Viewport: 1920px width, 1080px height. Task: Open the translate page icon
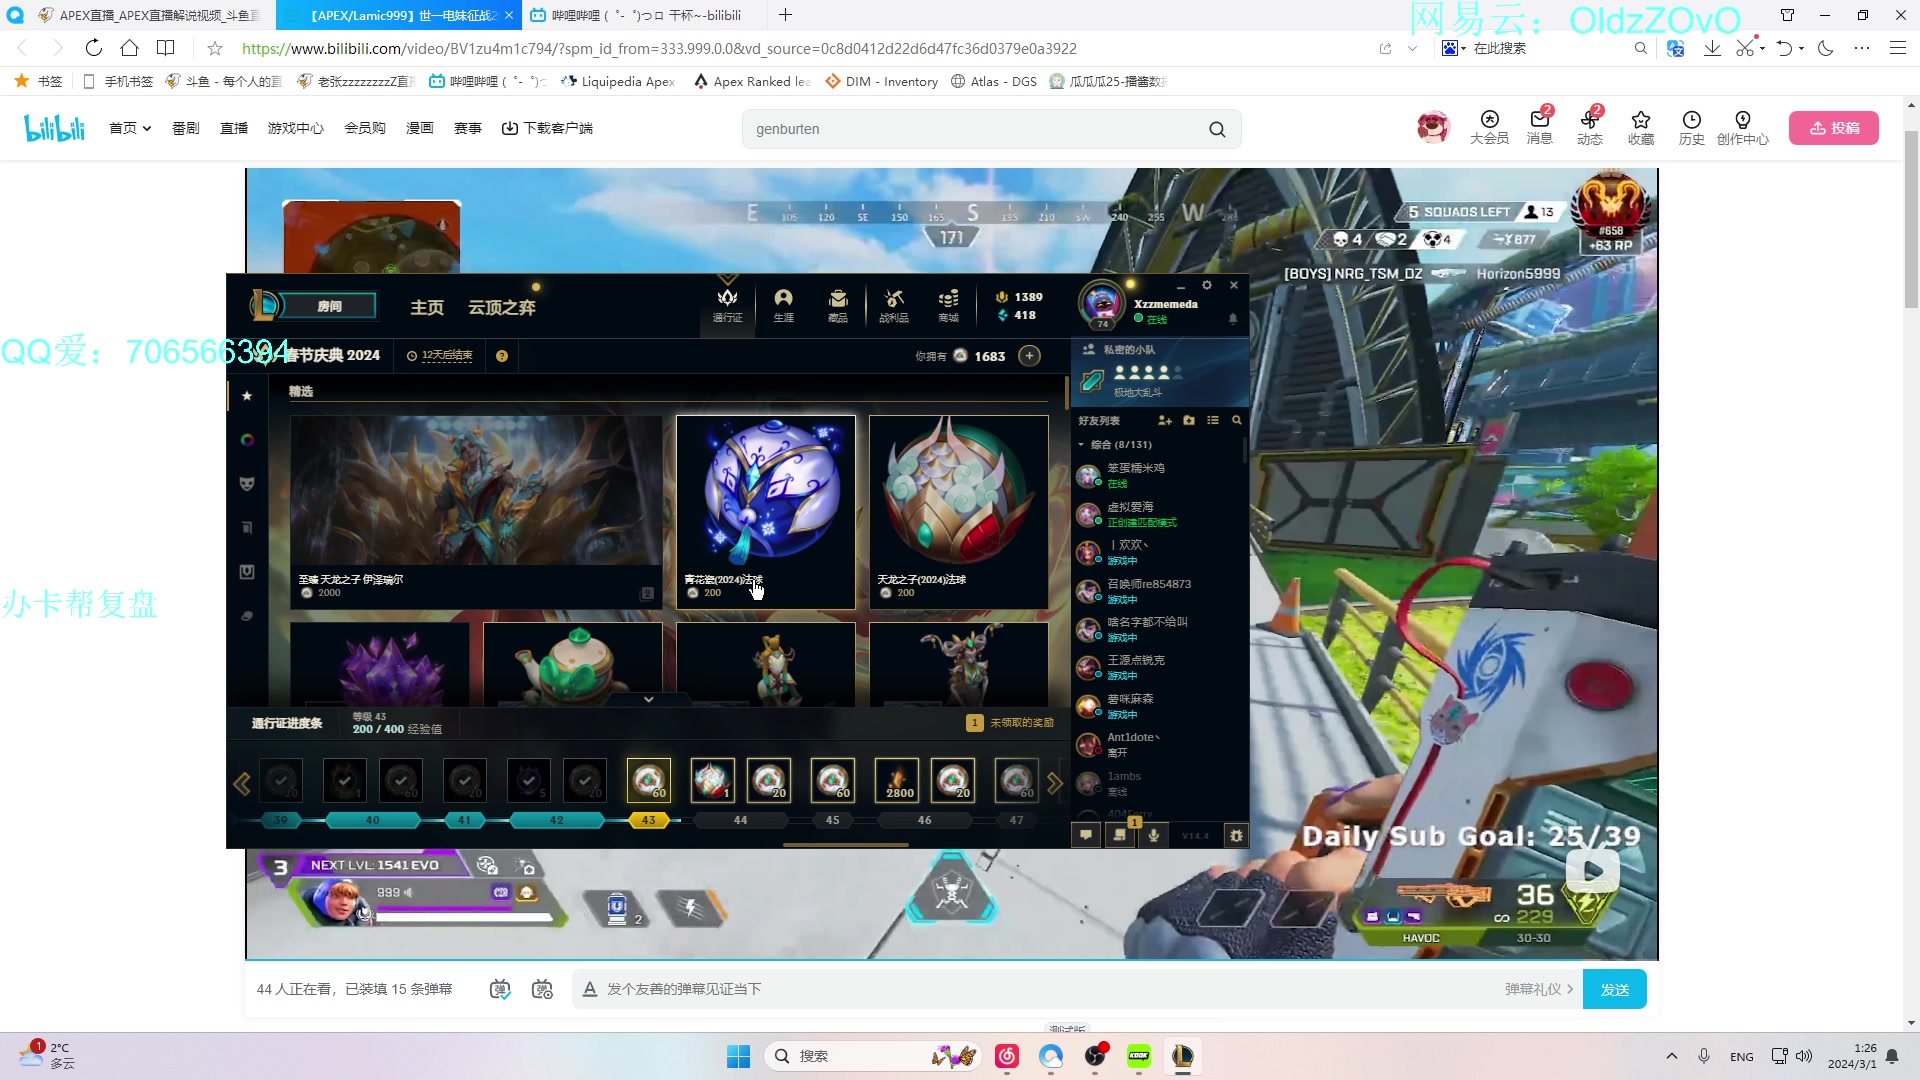1676,48
